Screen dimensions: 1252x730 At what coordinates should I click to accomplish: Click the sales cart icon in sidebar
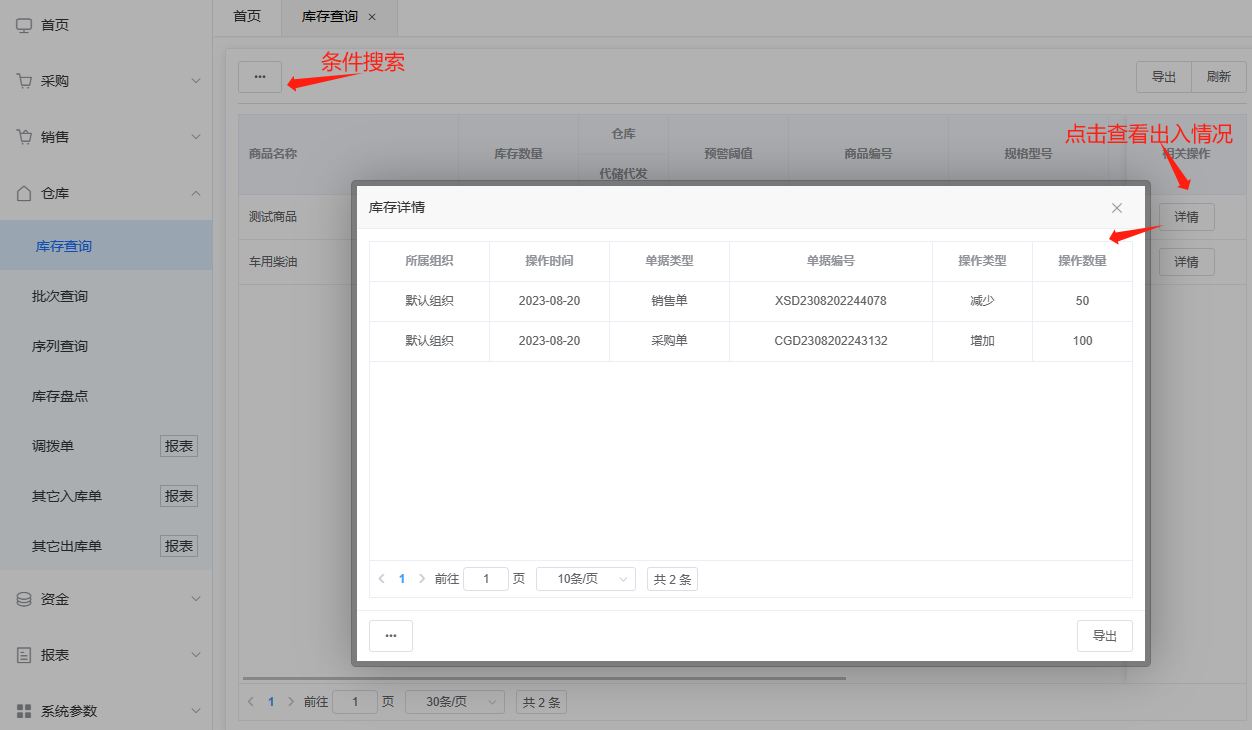(x=24, y=137)
